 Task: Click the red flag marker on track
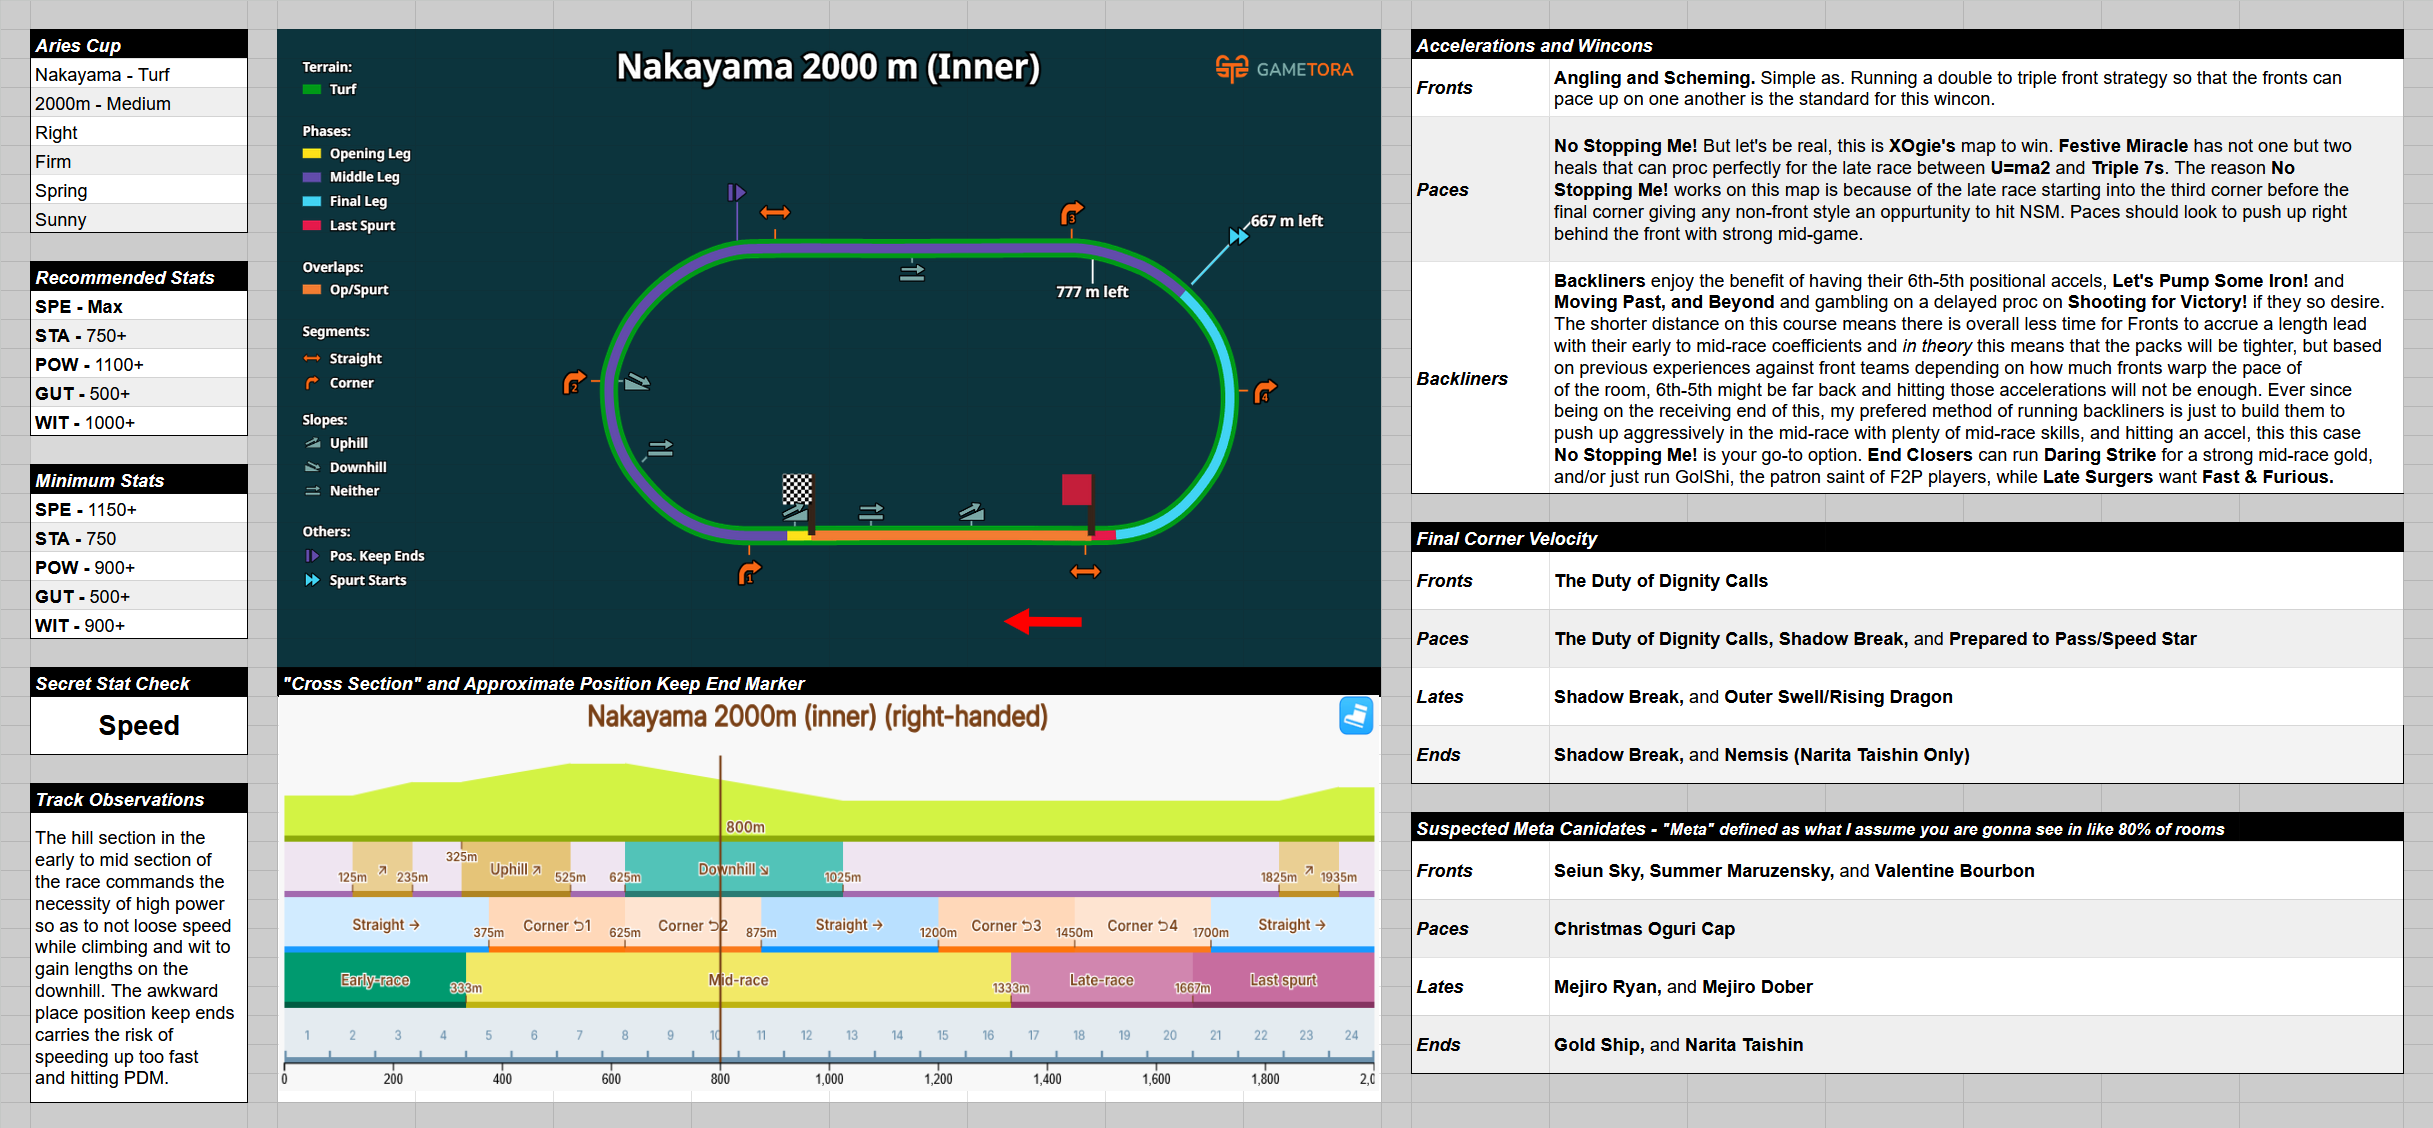[1077, 490]
